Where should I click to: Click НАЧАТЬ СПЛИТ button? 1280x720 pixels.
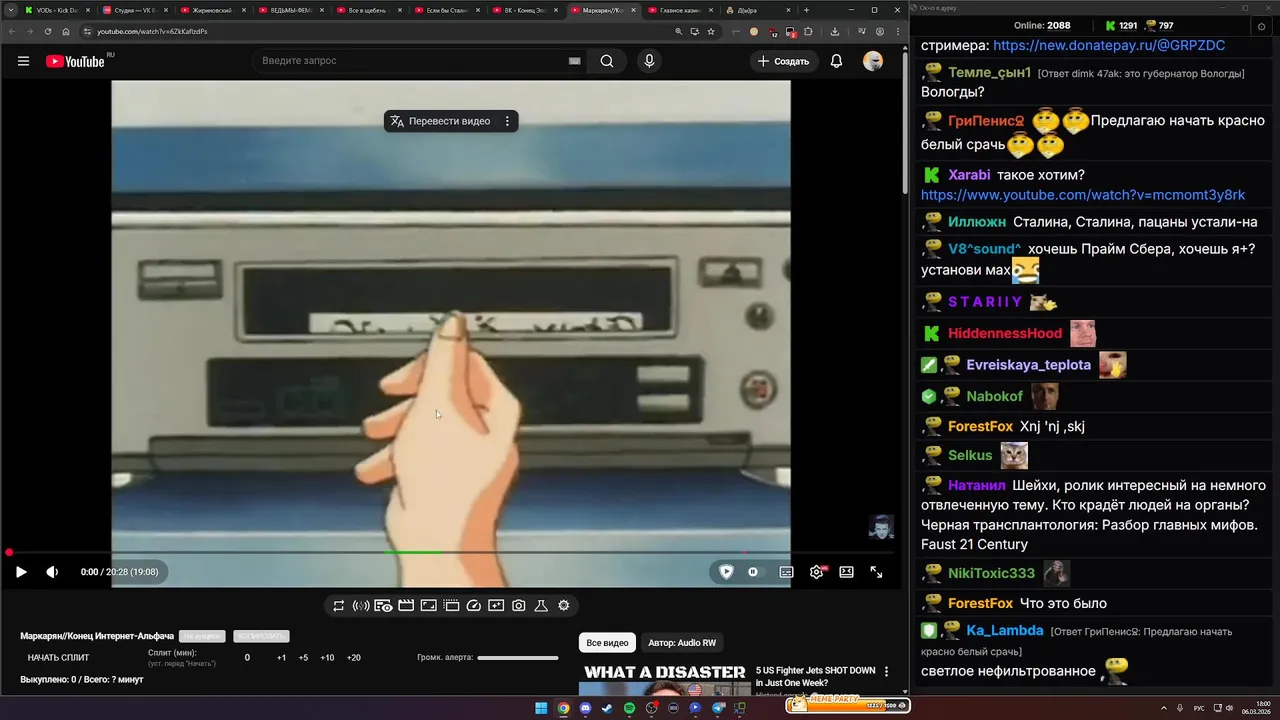[x=58, y=658]
